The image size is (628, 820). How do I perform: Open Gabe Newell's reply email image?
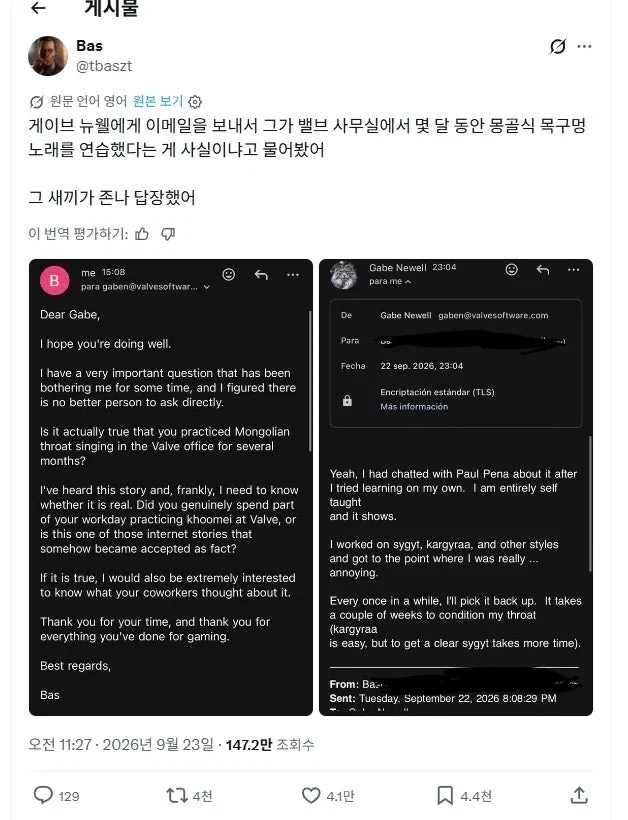click(x=456, y=487)
